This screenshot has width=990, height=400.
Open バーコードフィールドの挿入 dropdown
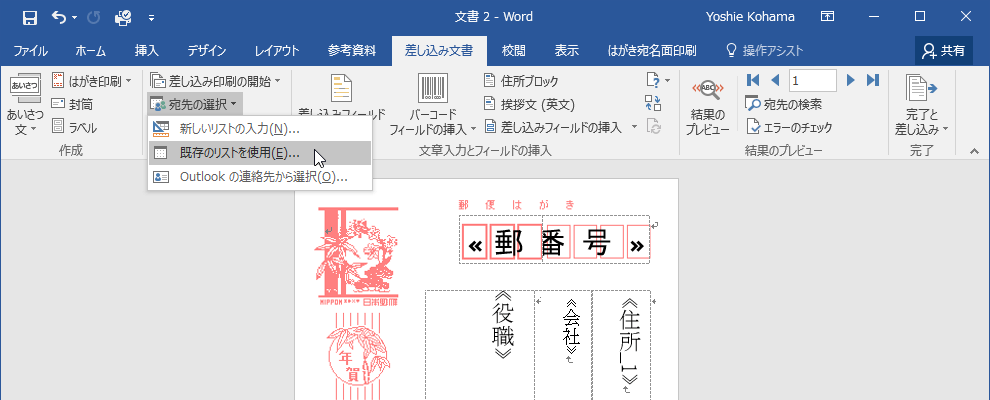click(432, 106)
